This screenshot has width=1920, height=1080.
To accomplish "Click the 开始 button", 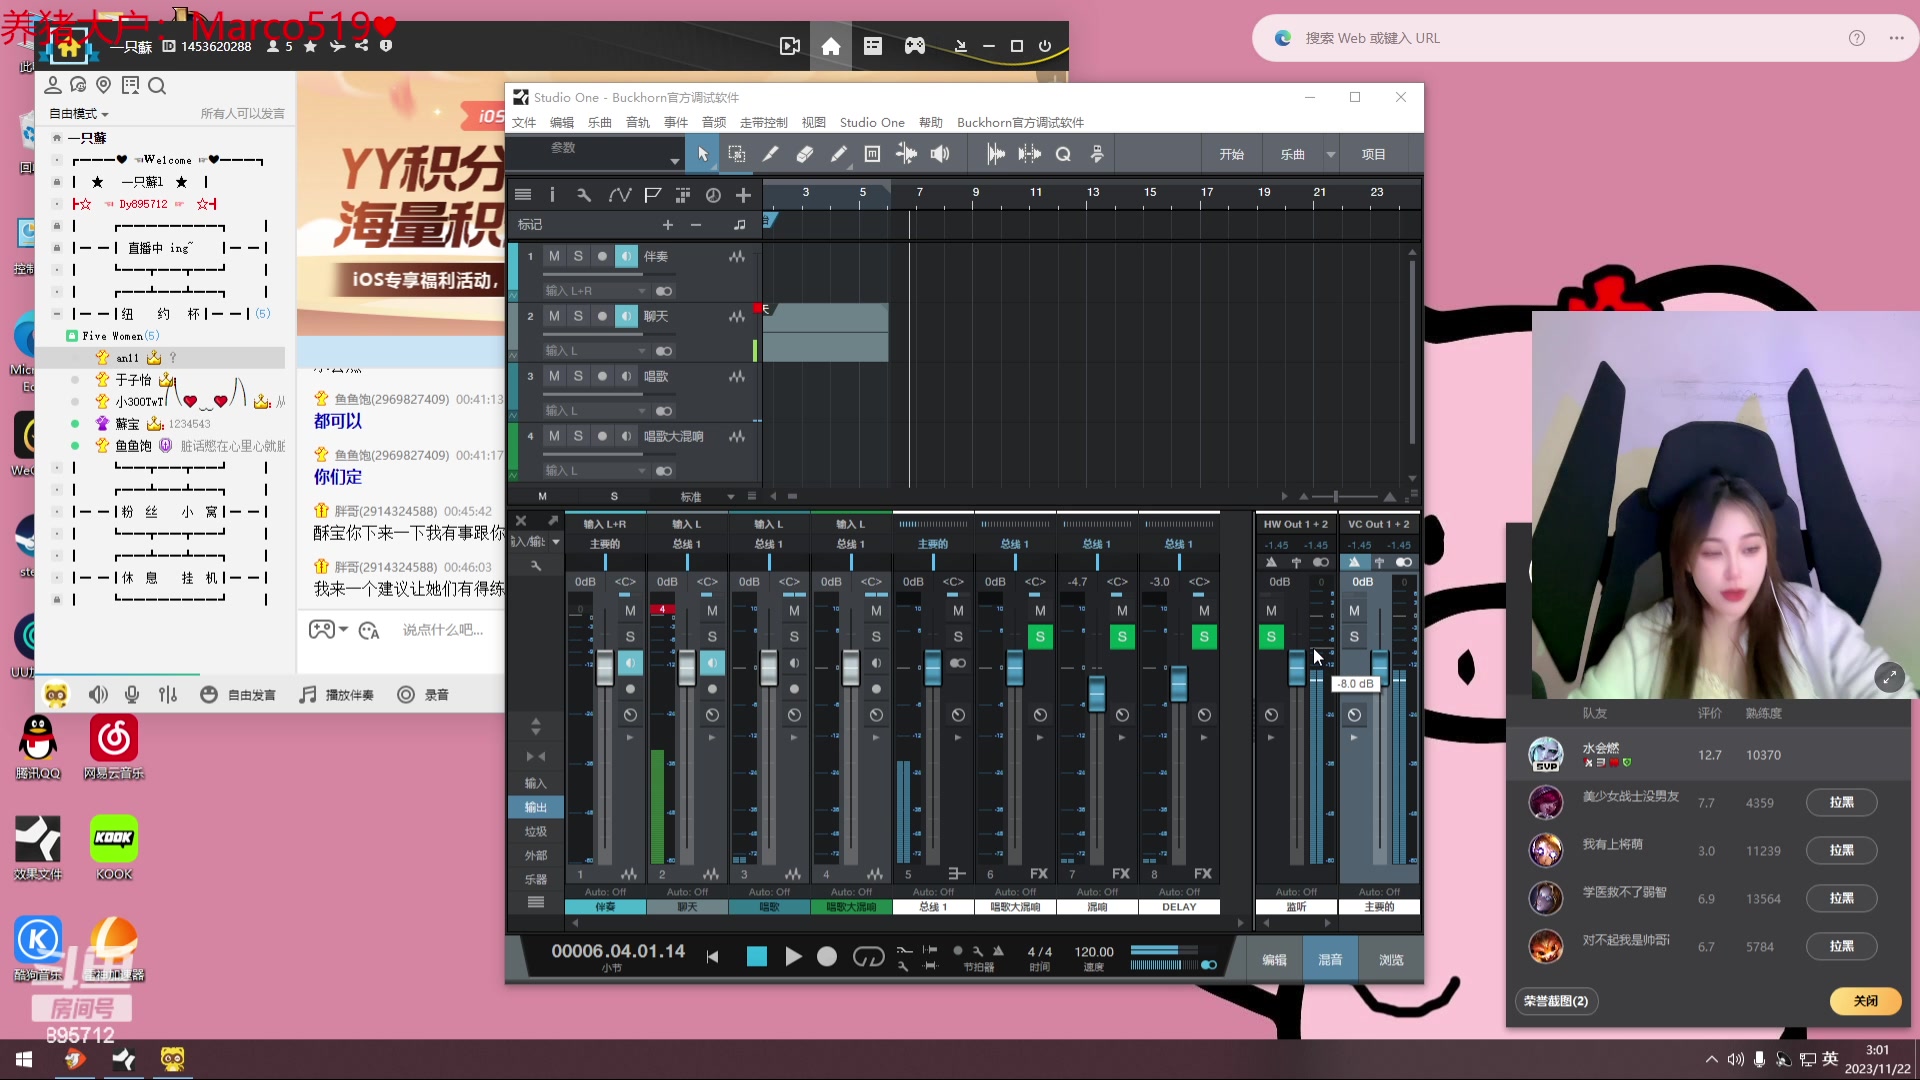I will point(1231,154).
